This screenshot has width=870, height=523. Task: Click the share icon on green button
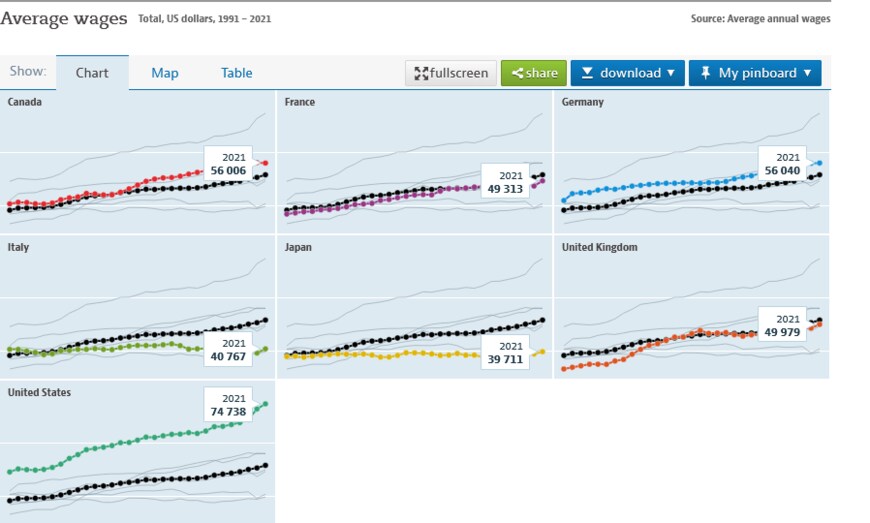coord(517,73)
